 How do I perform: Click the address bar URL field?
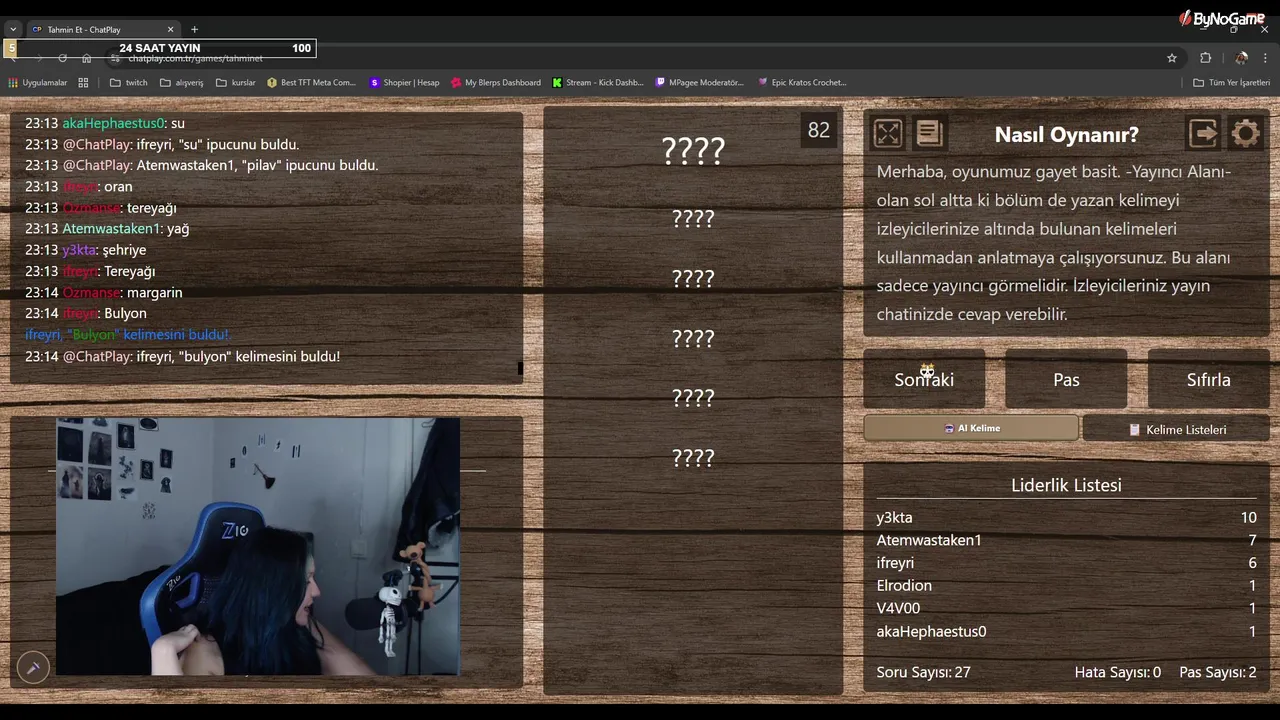[640, 58]
